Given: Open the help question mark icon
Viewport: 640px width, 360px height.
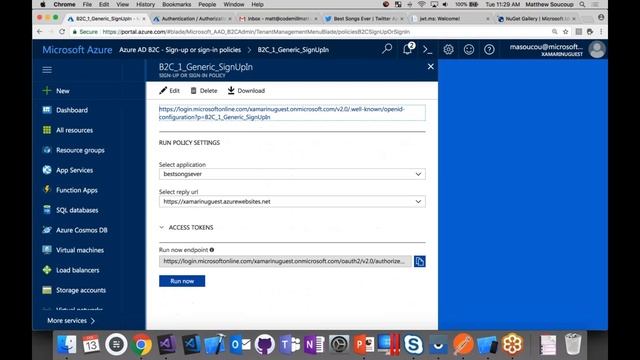Looking at the screenshot, I should (489, 49).
